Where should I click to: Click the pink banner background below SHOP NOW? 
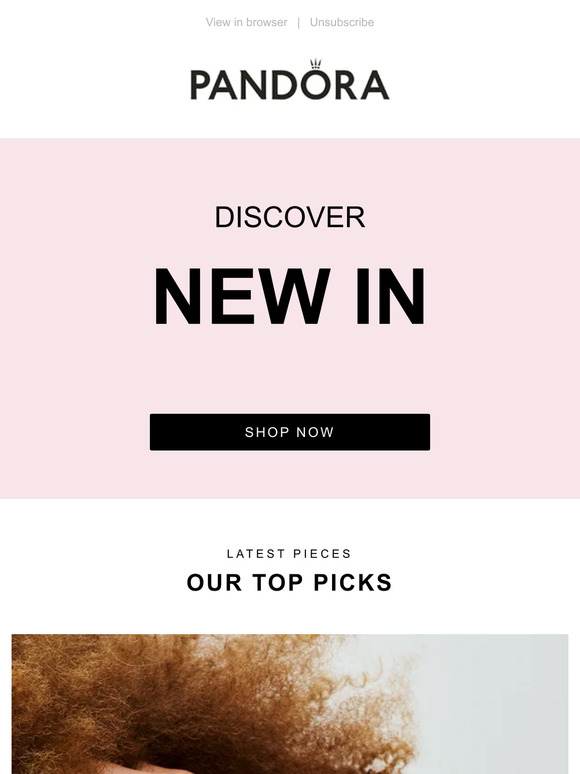[x=290, y=474]
